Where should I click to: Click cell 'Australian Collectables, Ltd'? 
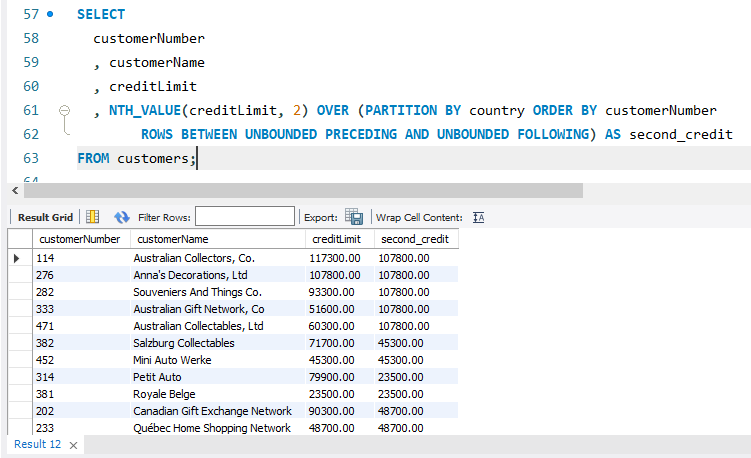(218, 326)
